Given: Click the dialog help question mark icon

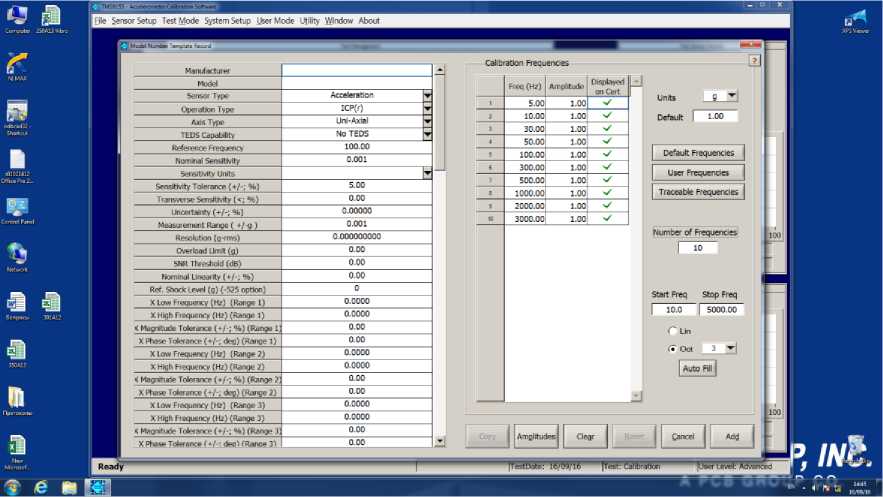Looking at the screenshot, I should coord(755,60).
